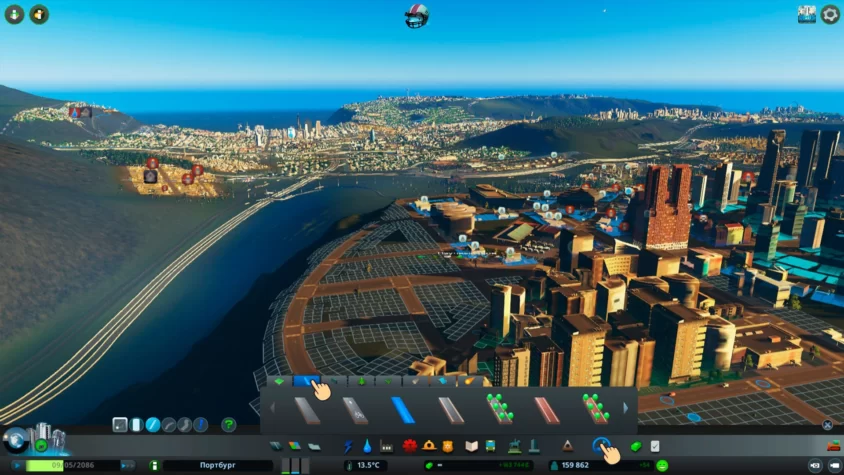
Task: Open the City Policies checklist panel
Action: [x=655, y=446]
